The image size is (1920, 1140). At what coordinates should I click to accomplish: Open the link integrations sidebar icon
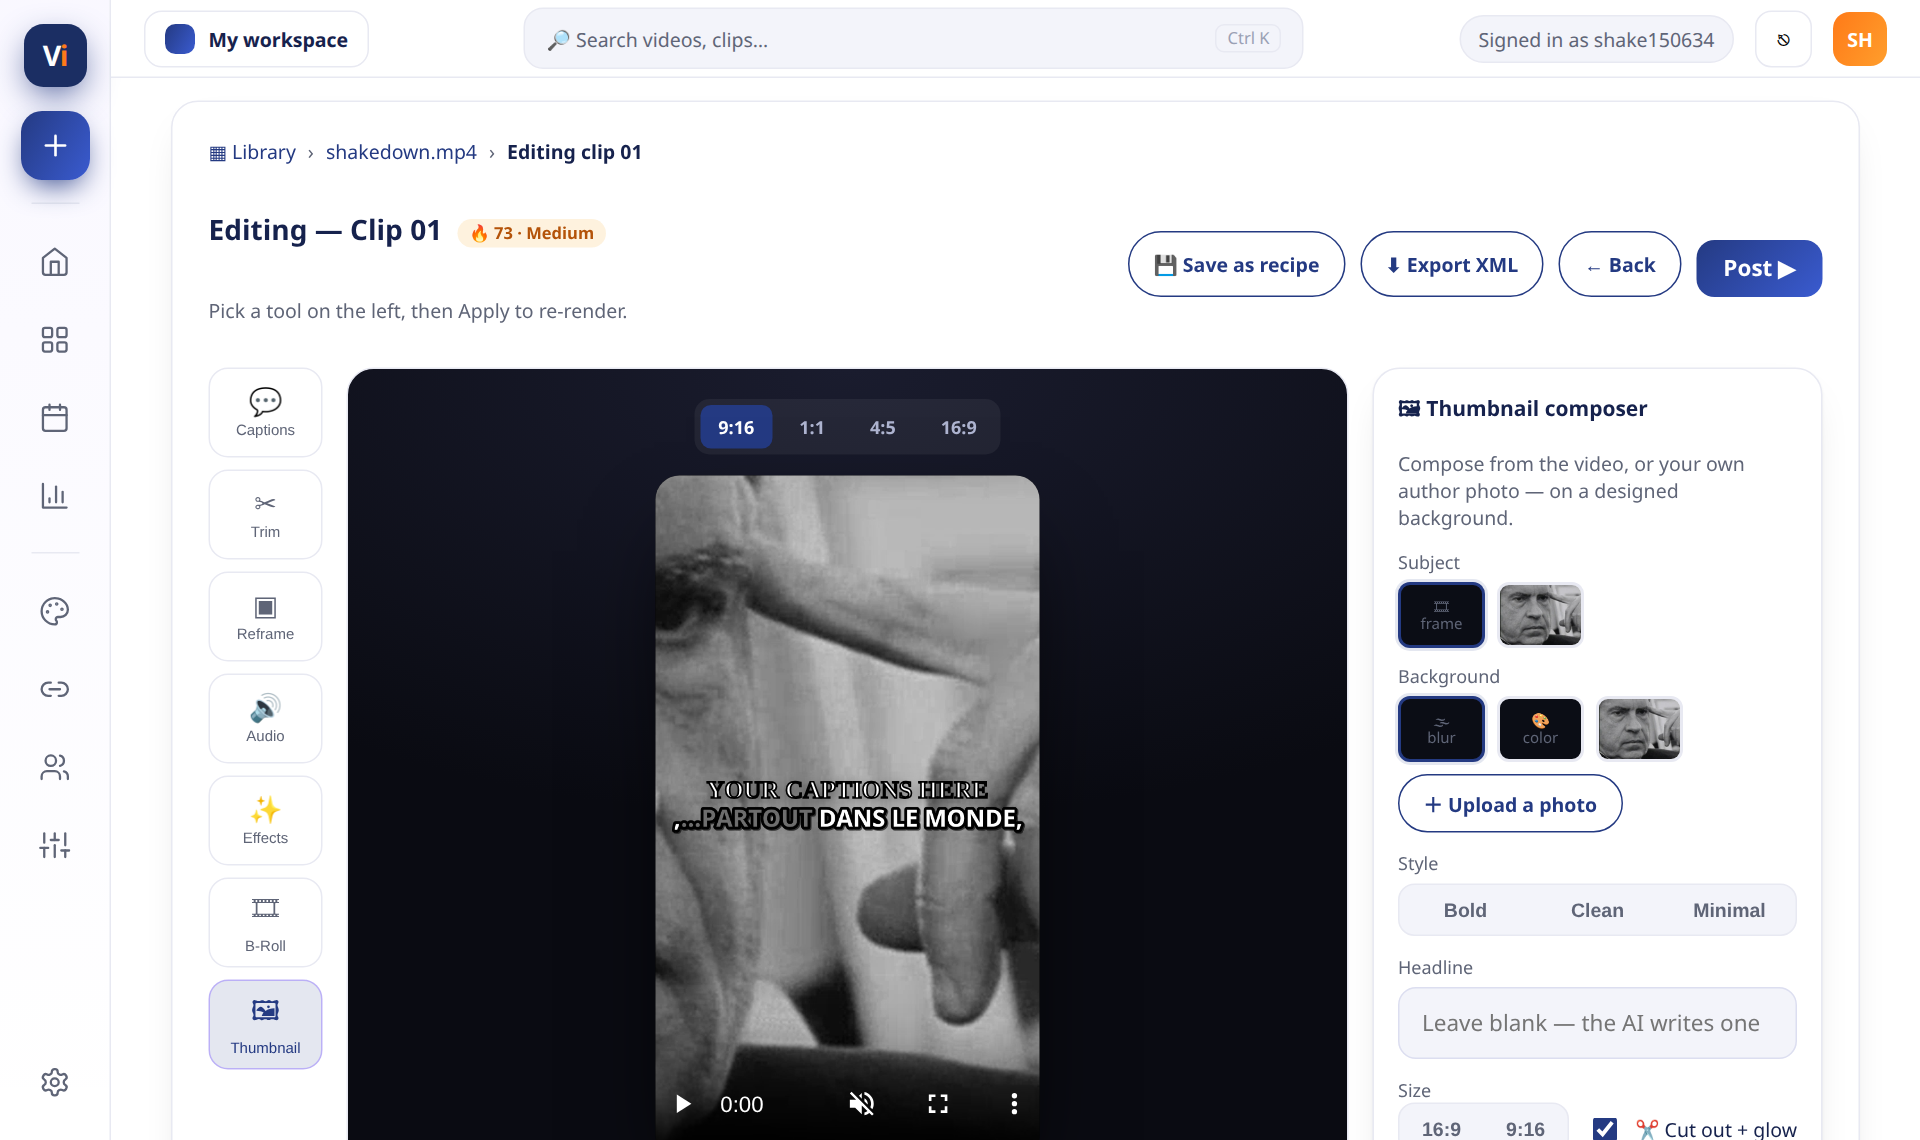[55, 689]
